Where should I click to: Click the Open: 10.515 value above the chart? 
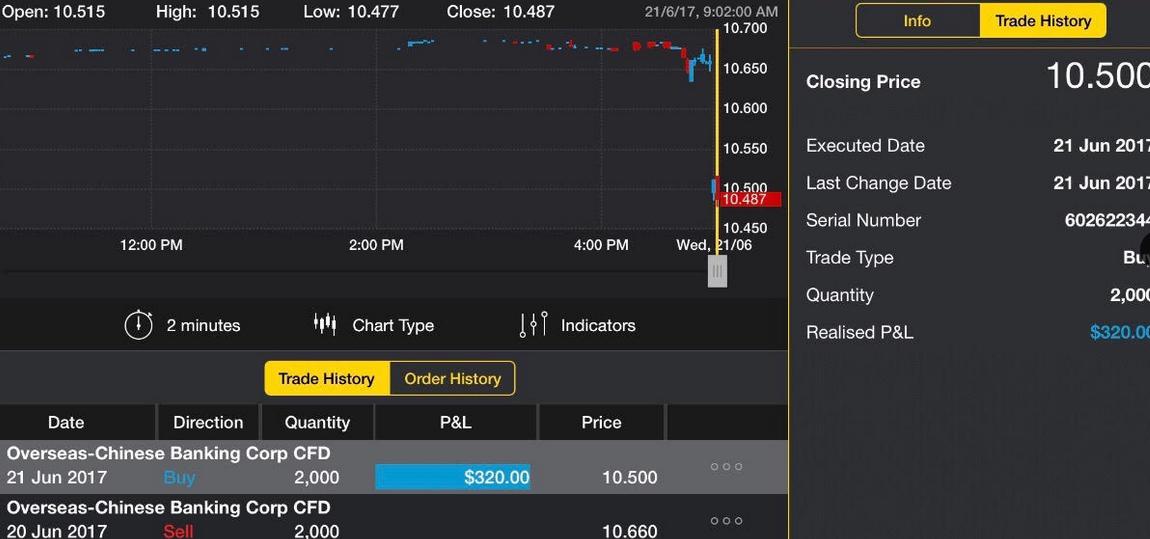click(x=52, y=12)
